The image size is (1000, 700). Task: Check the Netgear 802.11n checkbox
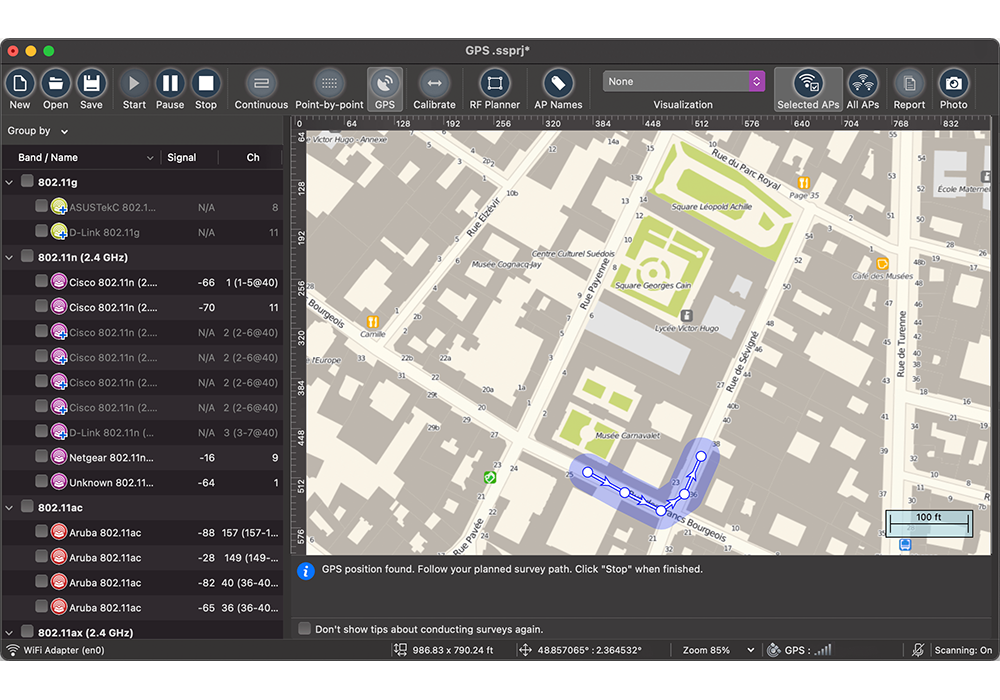(41, 456)
